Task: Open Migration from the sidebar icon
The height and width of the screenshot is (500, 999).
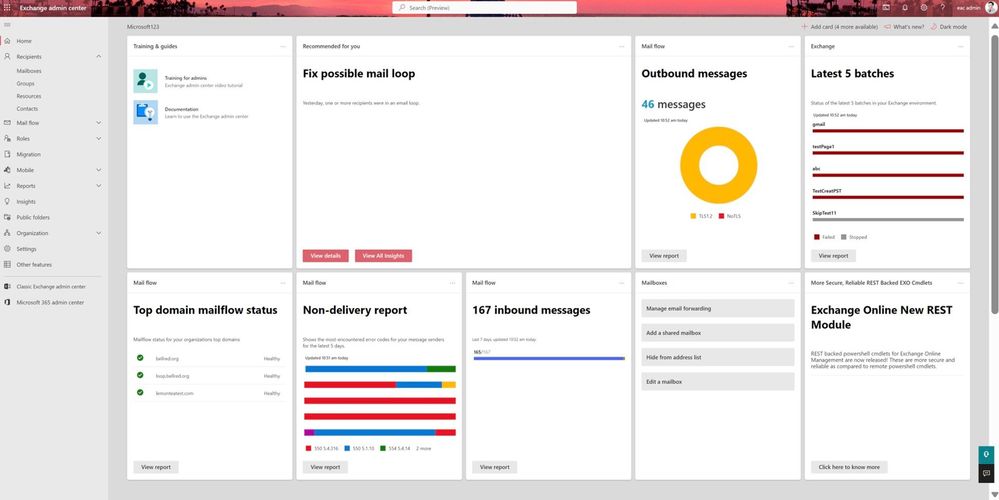Action: (7, 154)
